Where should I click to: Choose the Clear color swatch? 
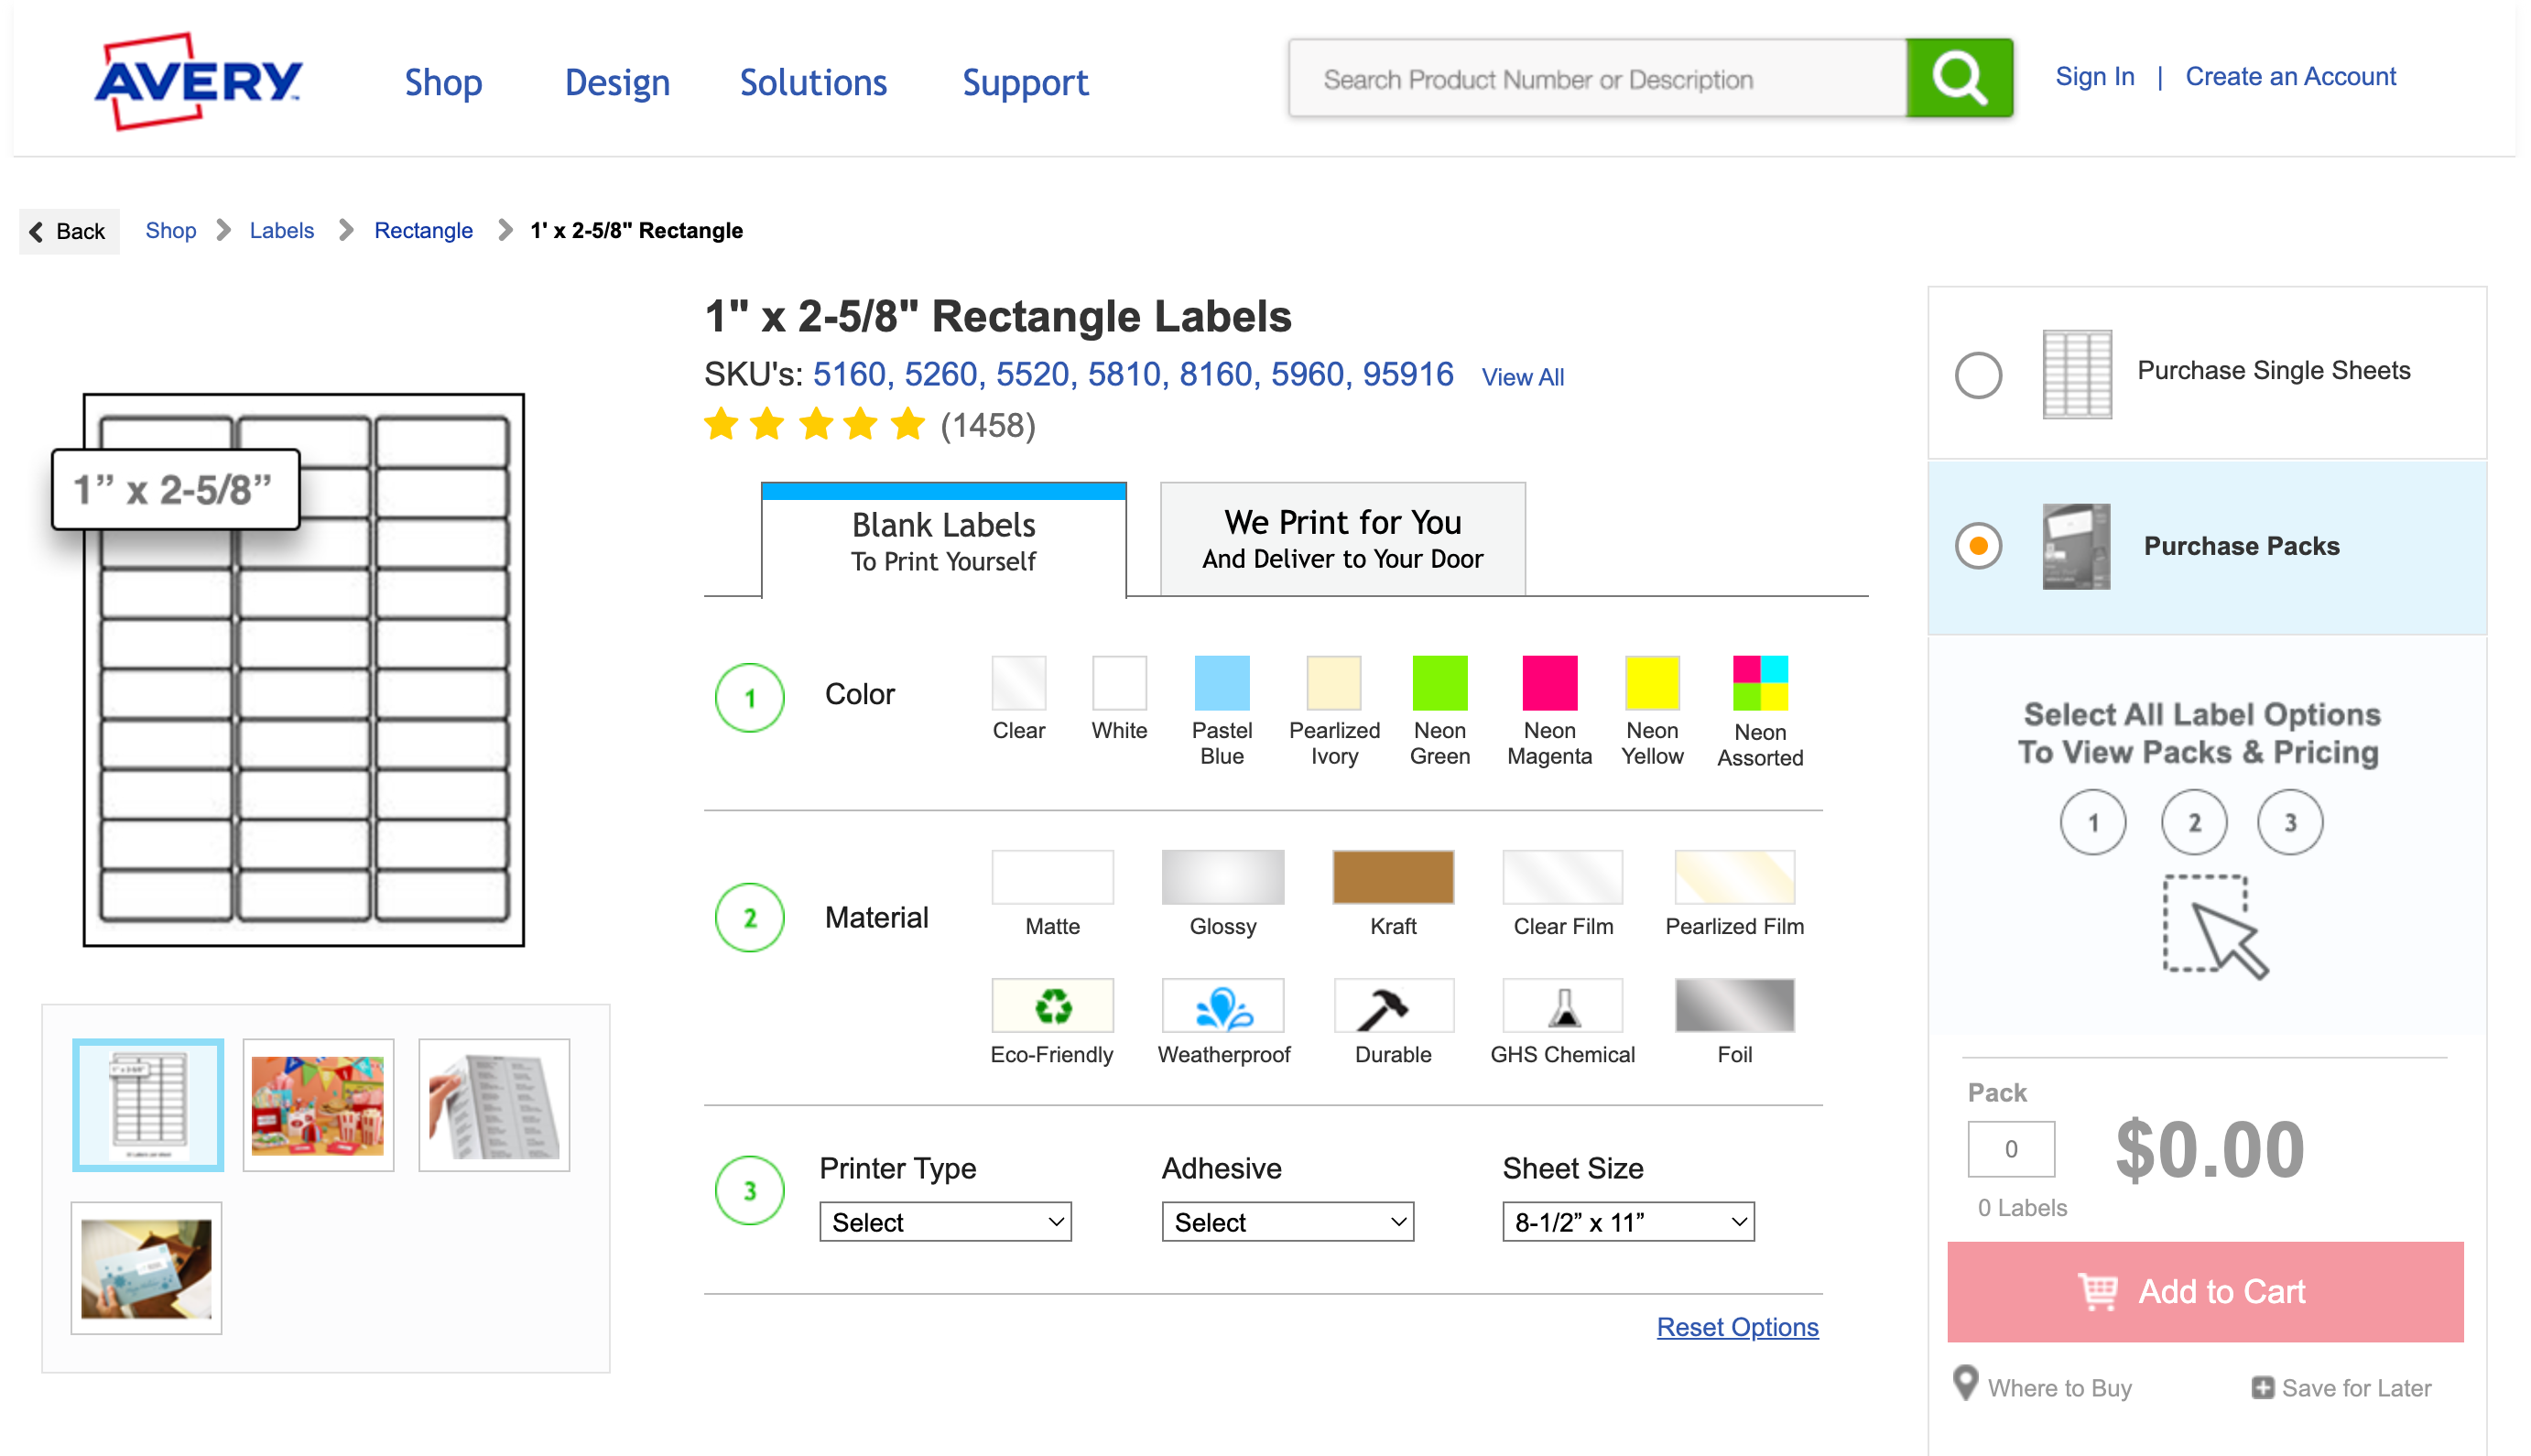[1018, 682]
